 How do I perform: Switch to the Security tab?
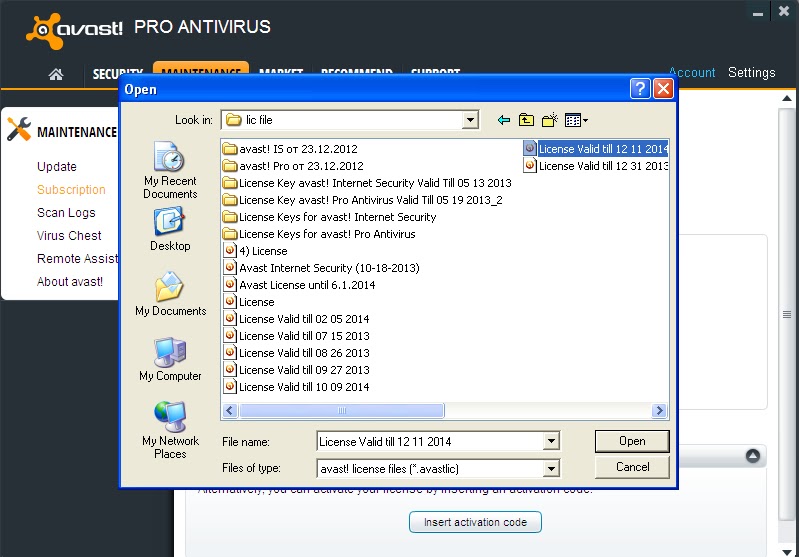pos(117,72)
